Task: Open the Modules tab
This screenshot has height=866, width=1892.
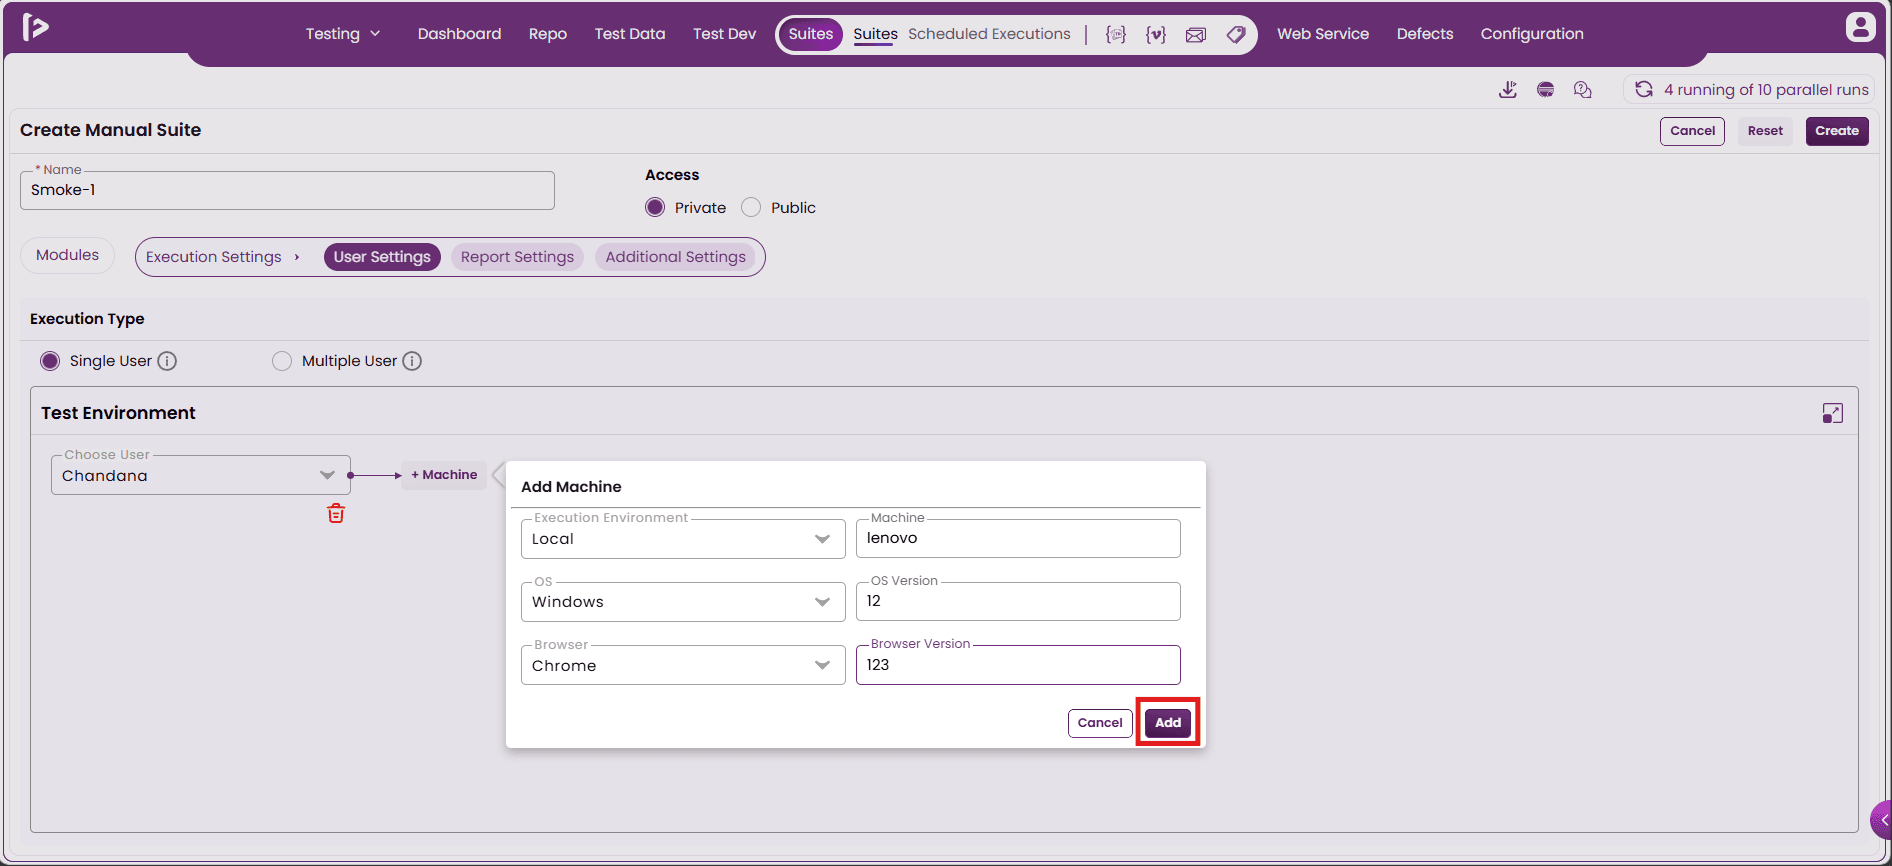Action: tap(68, 255)
